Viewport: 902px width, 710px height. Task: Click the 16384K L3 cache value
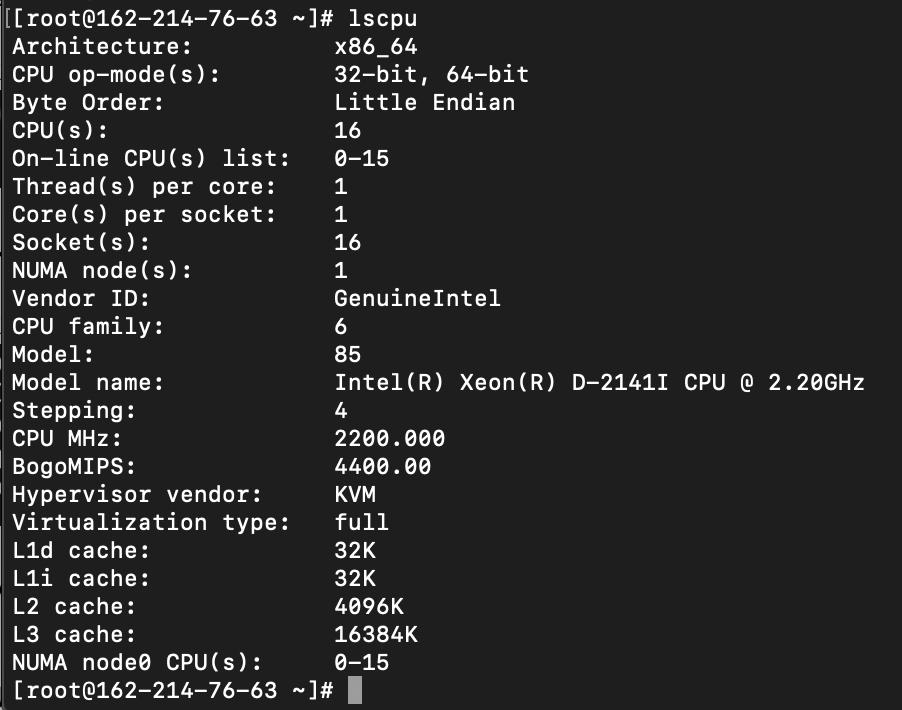click(375, 634)
